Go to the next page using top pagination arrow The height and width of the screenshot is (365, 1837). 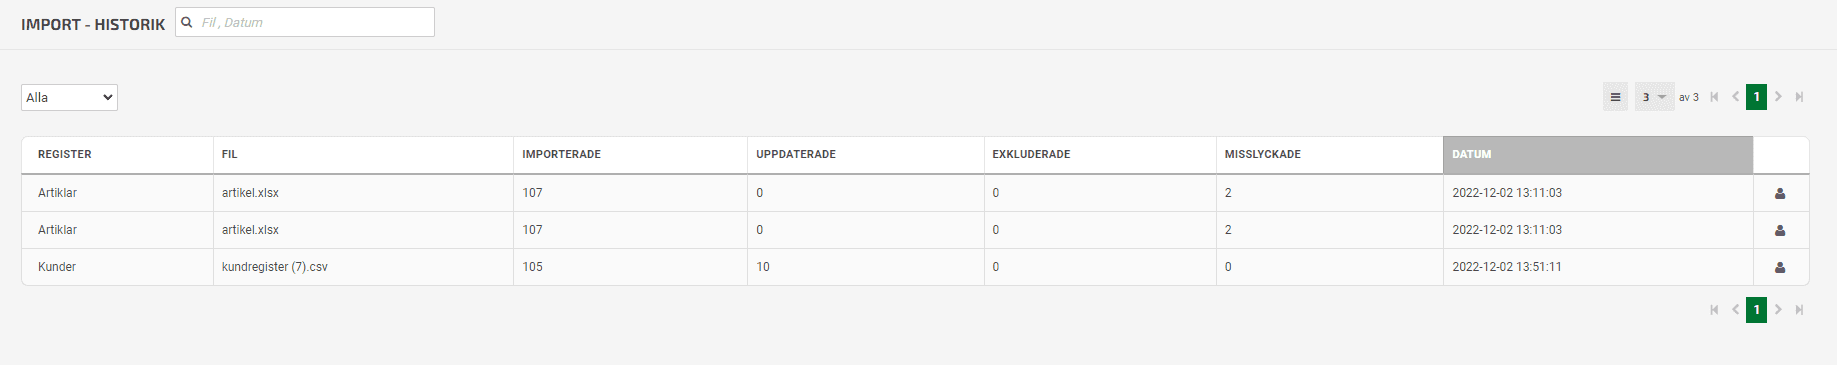(x=1778, y=97)
